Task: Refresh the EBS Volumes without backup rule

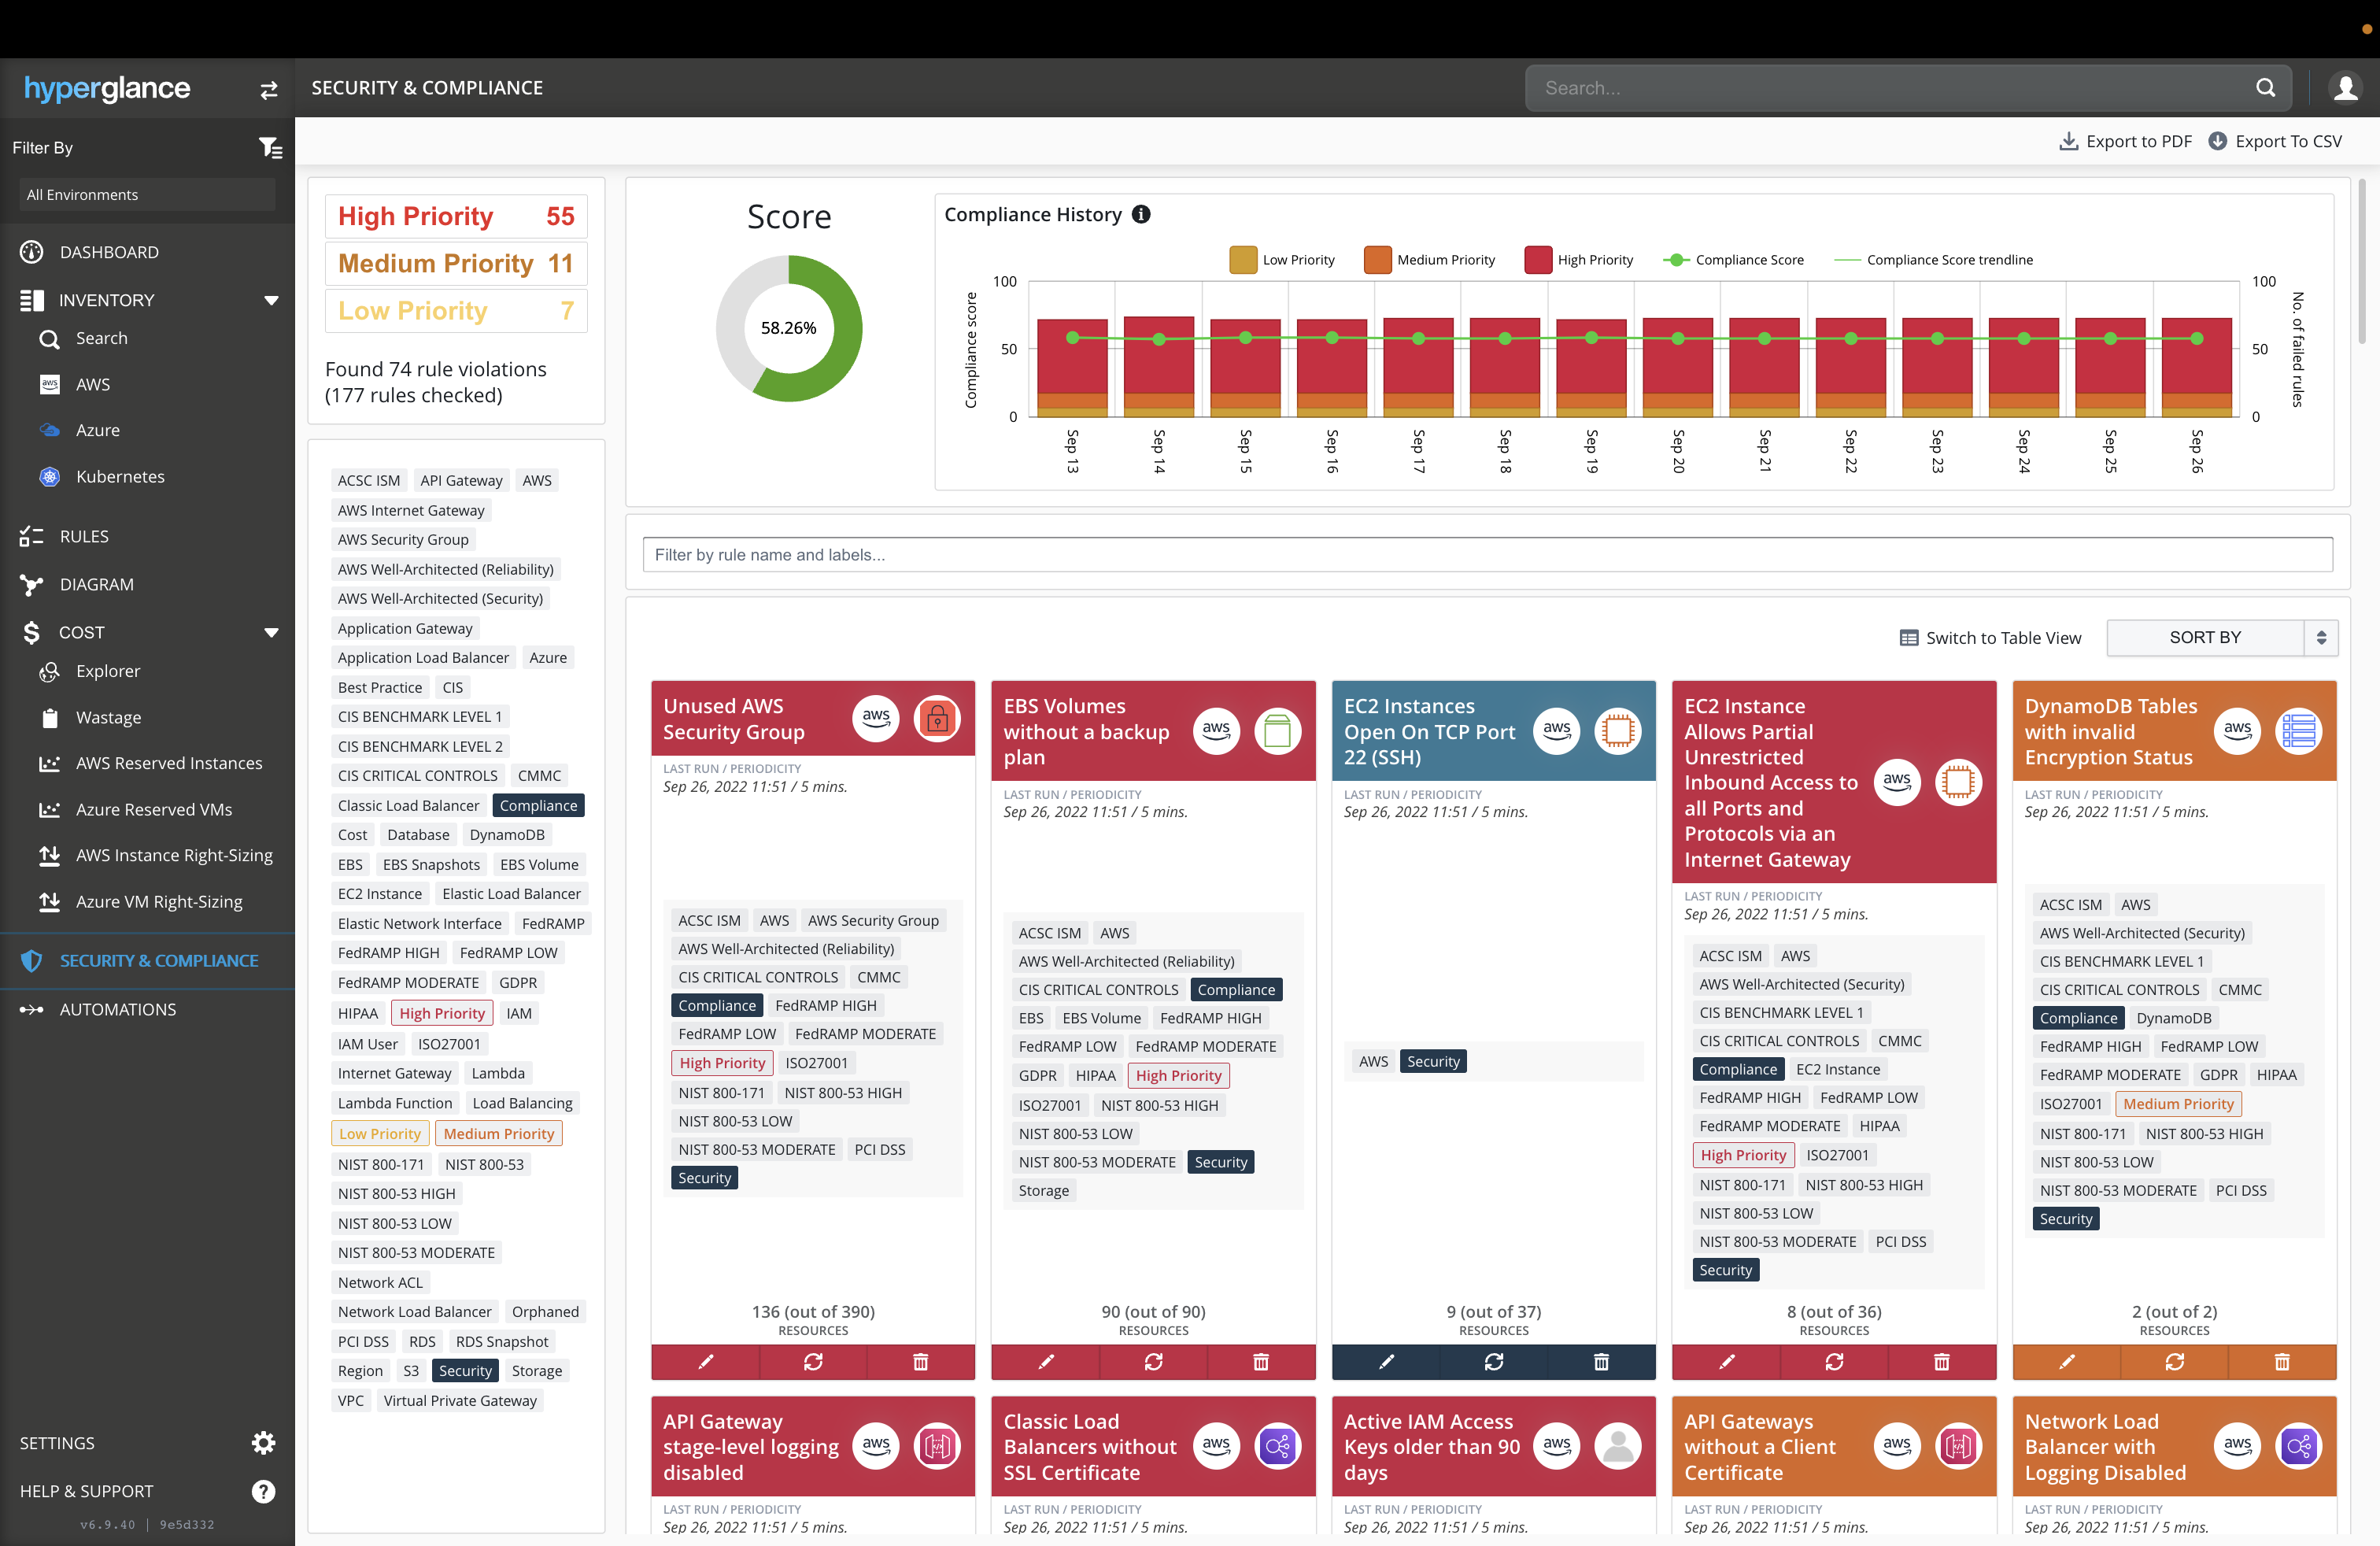Action: (1153, 1361)
